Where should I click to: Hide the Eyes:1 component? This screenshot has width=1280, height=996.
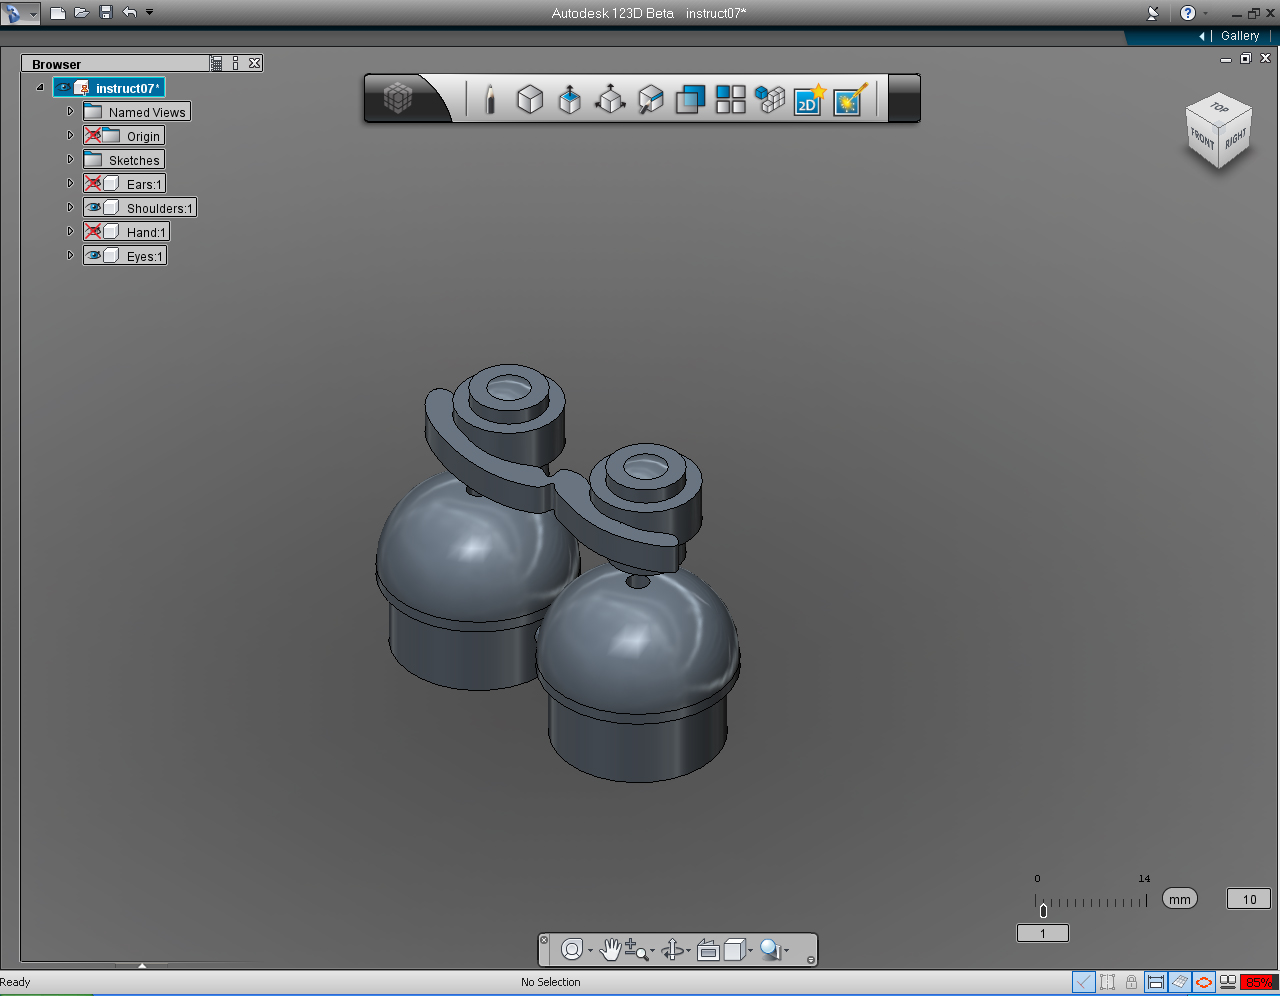(x=93, y=256)
